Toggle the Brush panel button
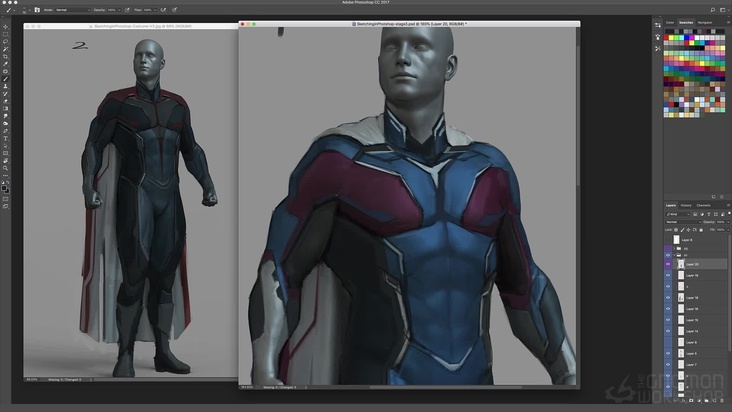This screenshot has width=732, height=412. 37,9
